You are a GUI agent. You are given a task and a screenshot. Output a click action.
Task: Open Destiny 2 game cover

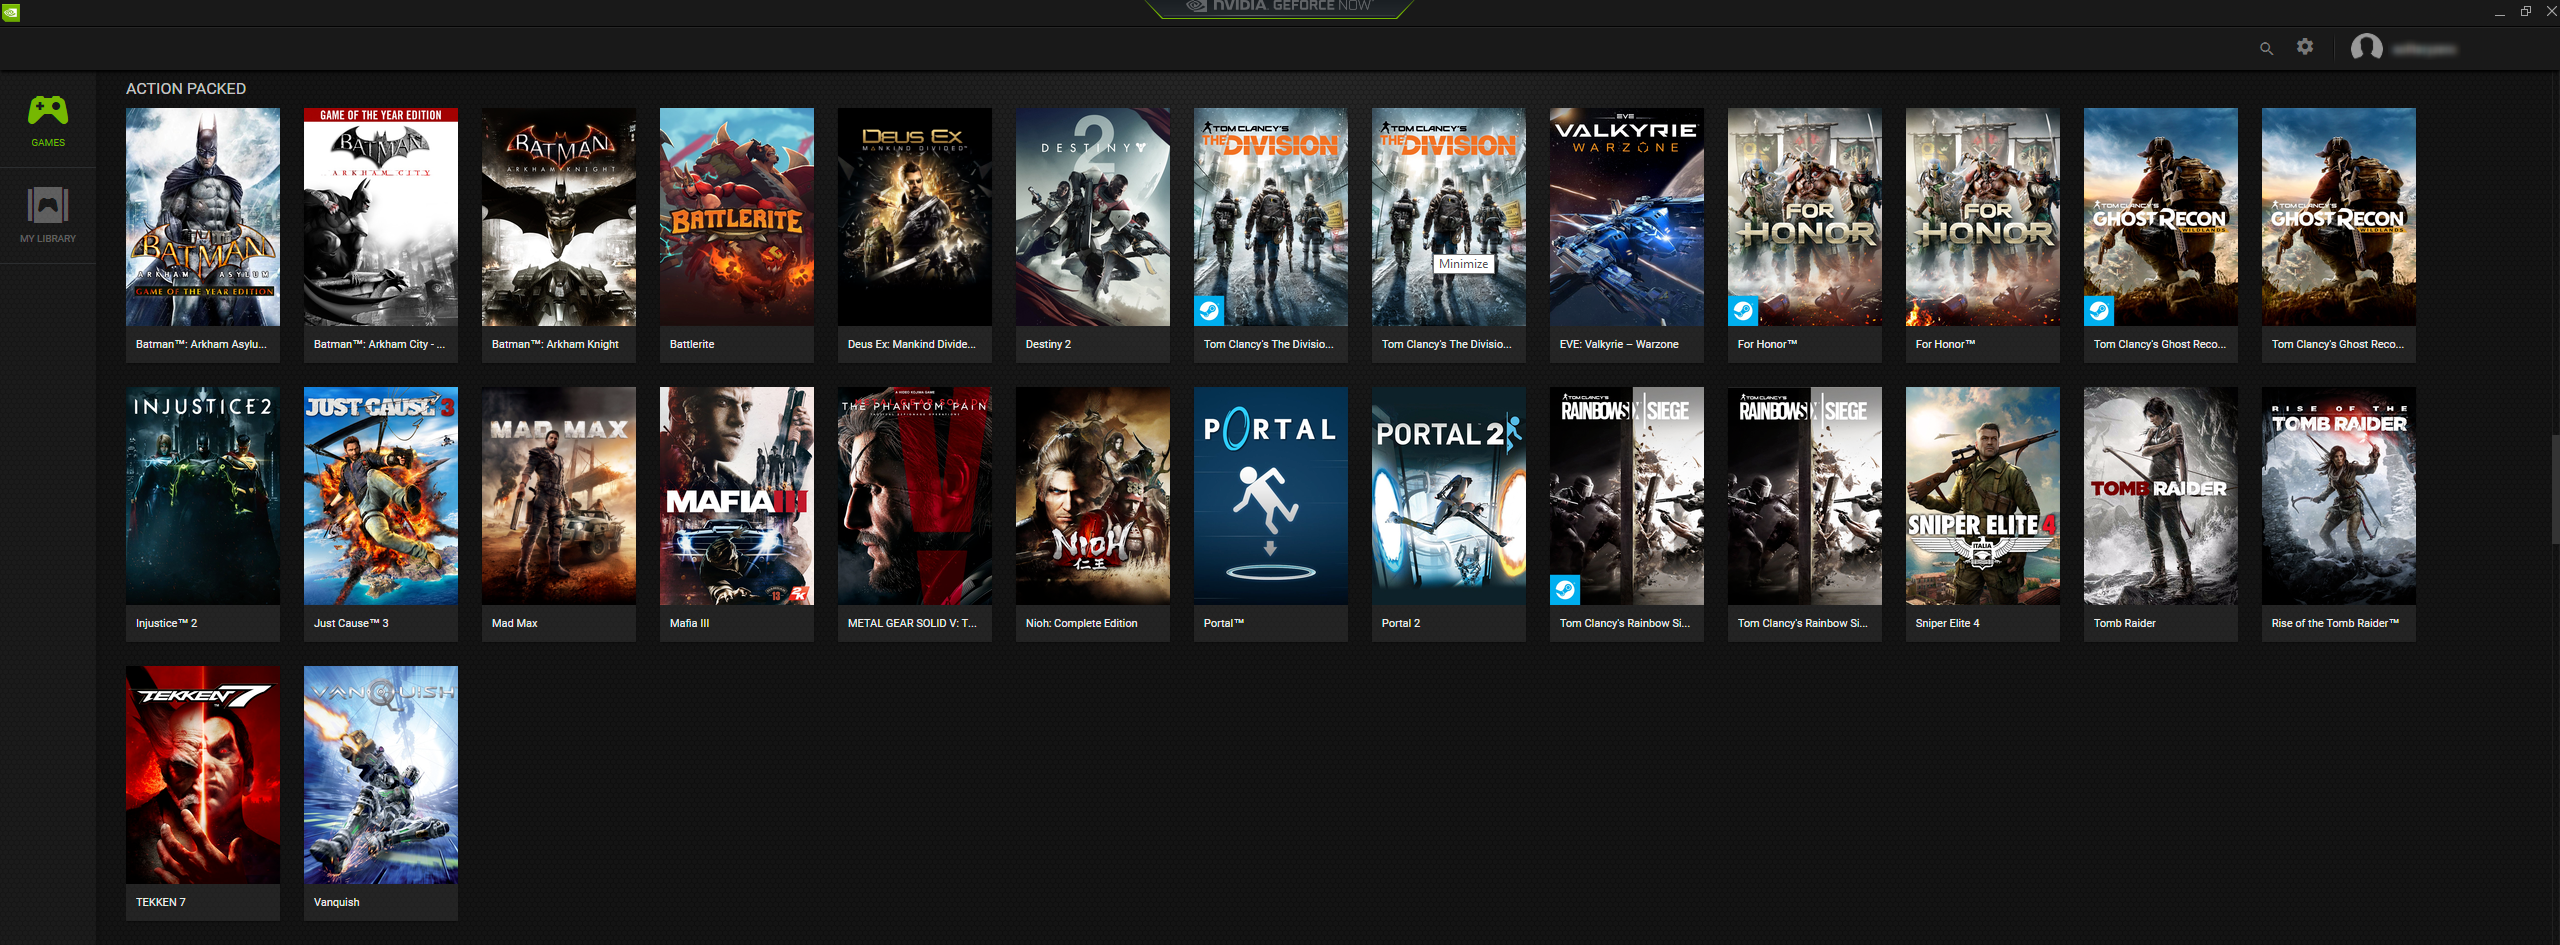1093,217
